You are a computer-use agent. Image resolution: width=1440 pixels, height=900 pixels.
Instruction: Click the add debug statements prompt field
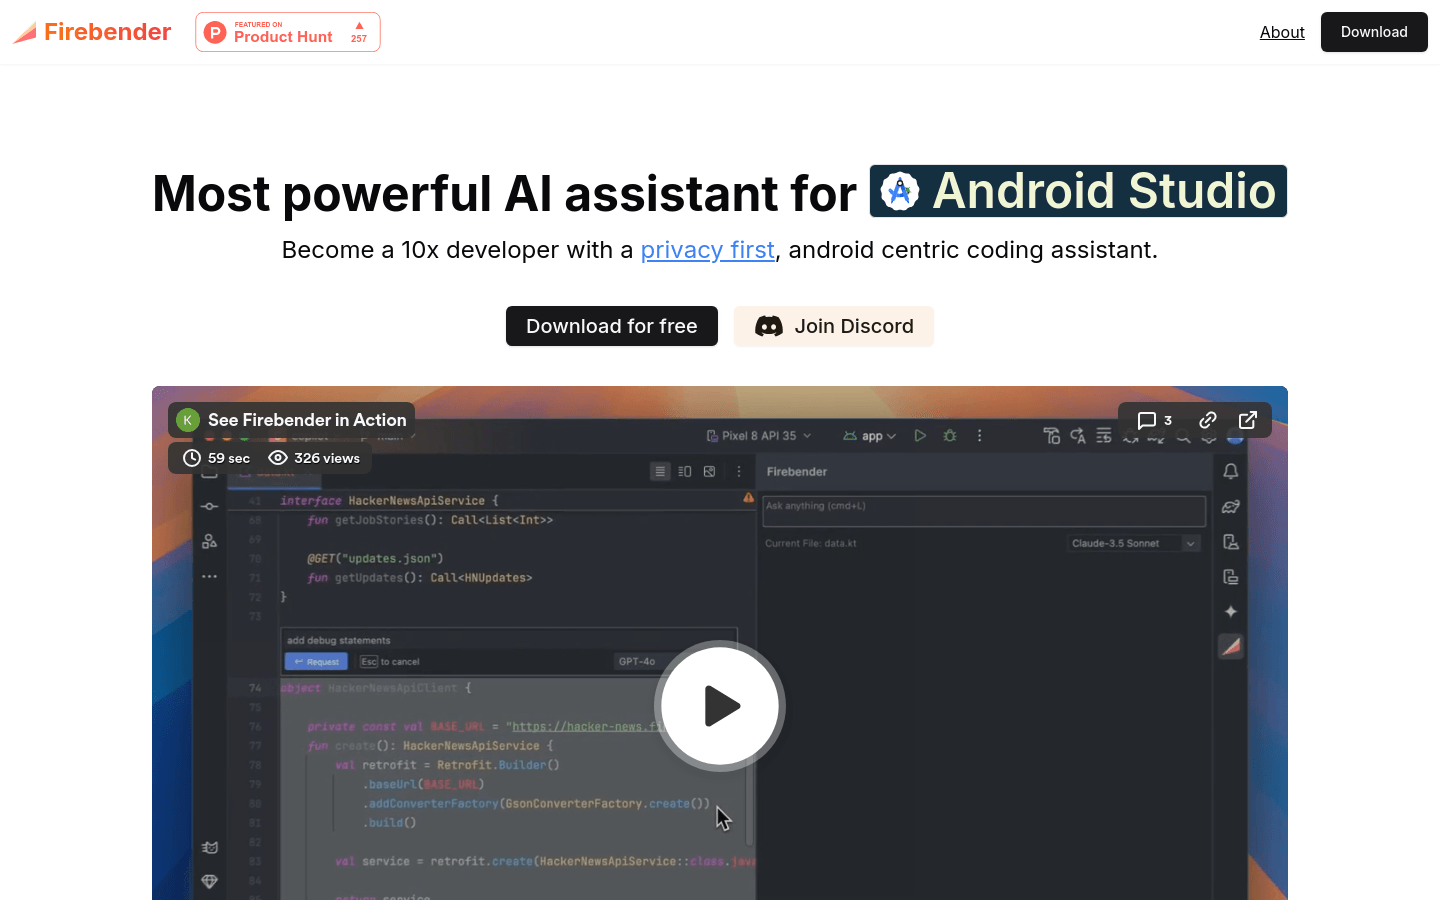point(510,640)
